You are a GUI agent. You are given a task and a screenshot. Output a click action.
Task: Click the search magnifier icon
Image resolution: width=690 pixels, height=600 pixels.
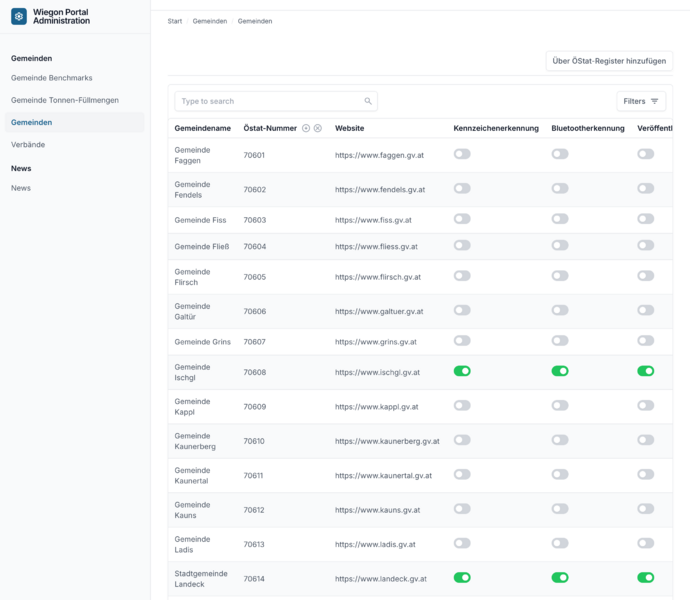pos(368,101)
